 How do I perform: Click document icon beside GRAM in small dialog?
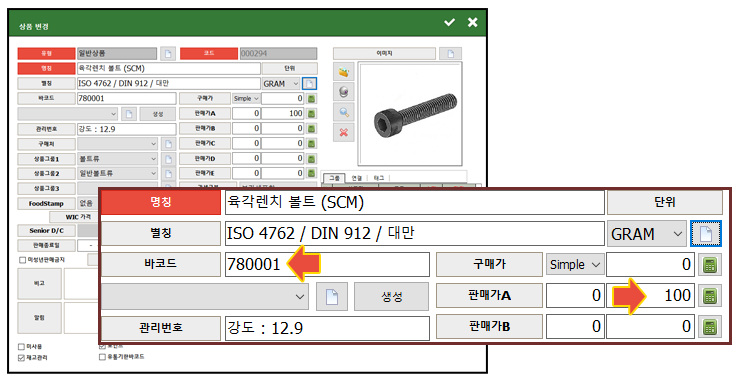[309, 83]
